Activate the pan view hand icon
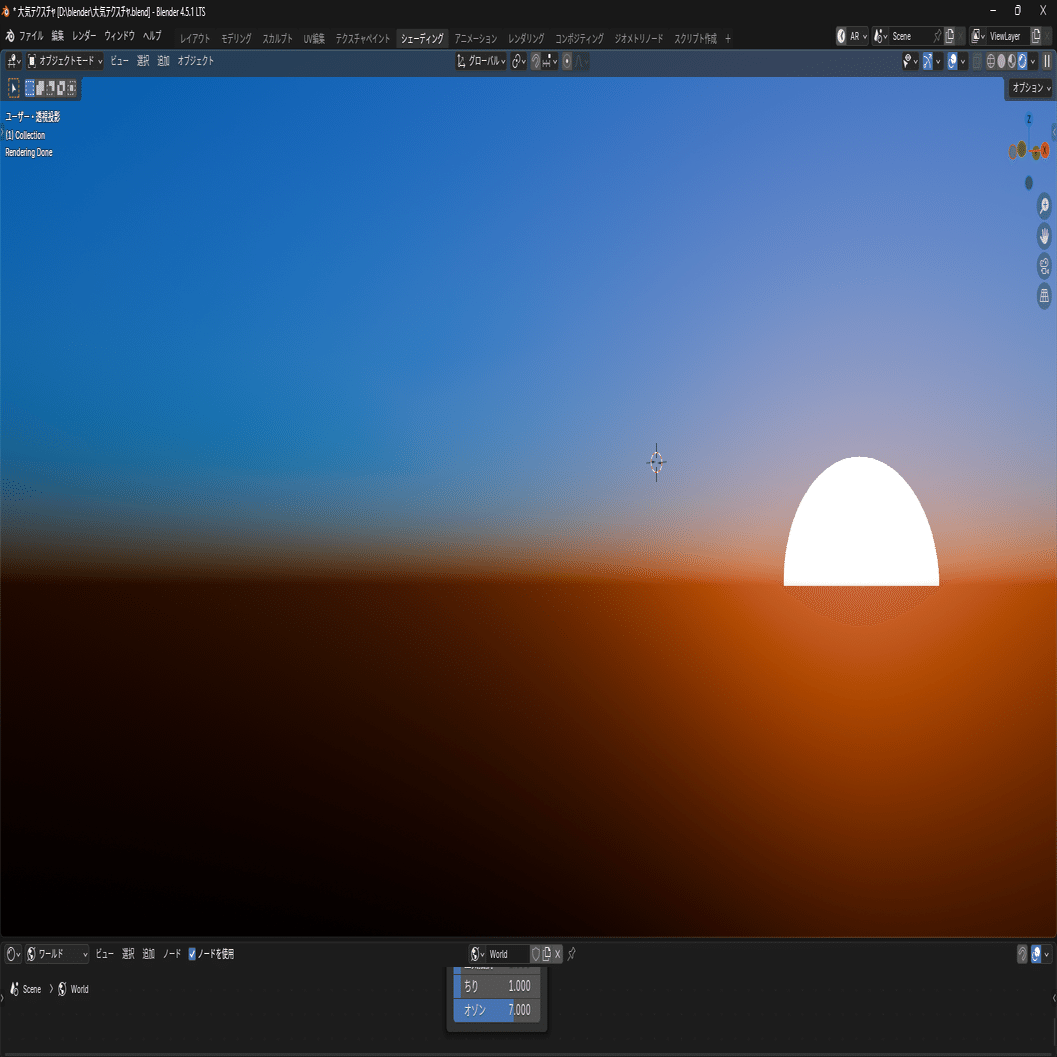 point(1044,235)
